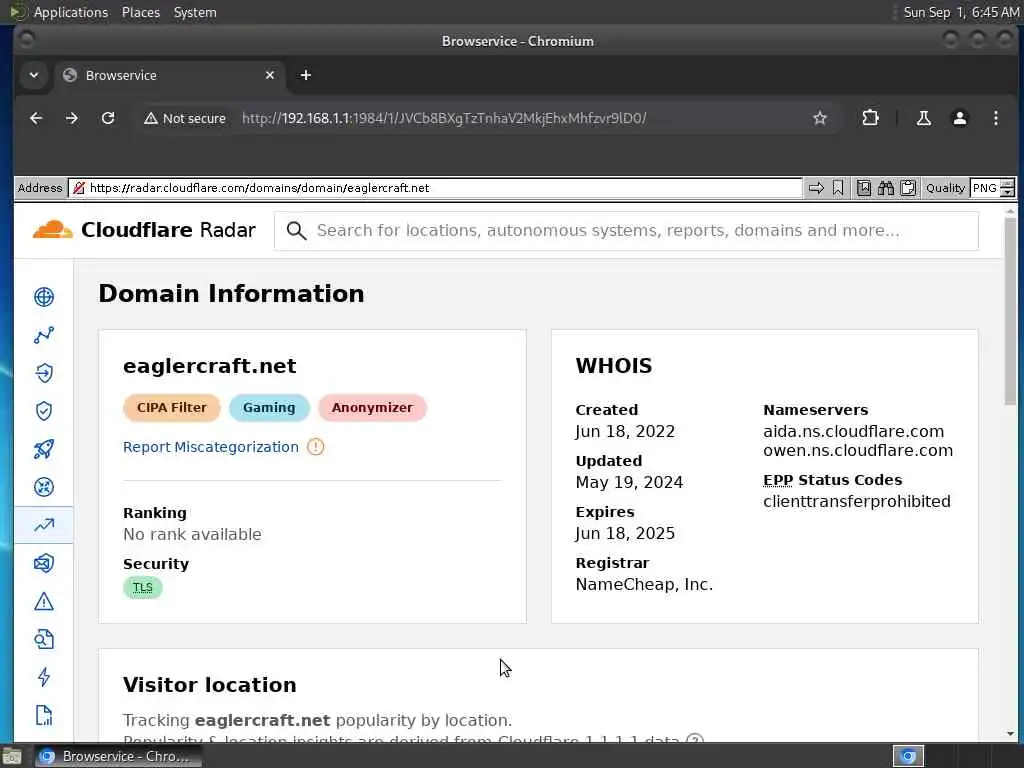Click the workspace switcher in bottom panel
This screenshot has height=768, width=1024.
tap(957, 756)
